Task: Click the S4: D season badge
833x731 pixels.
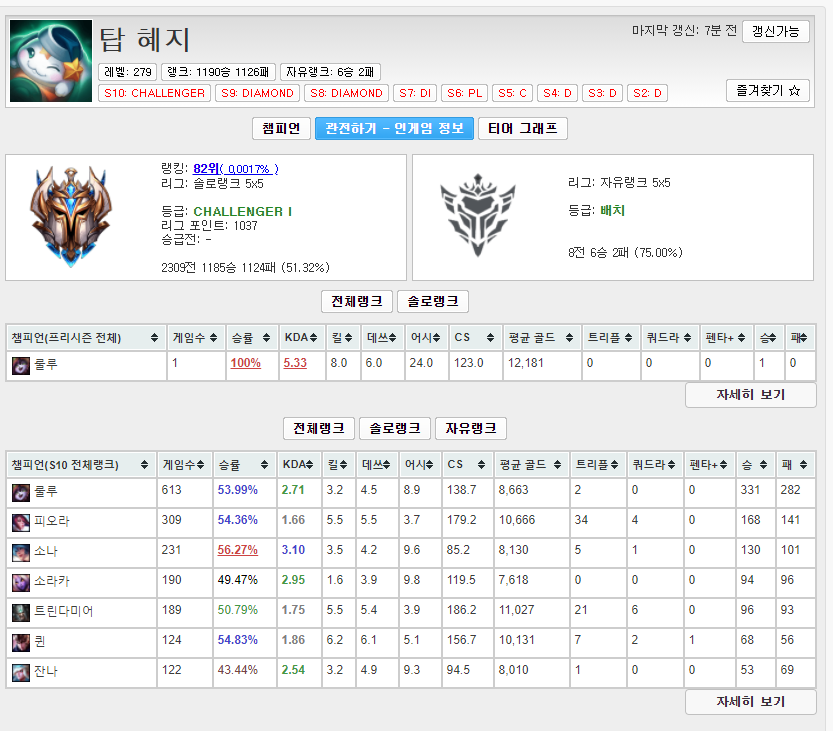Action: 557,93
